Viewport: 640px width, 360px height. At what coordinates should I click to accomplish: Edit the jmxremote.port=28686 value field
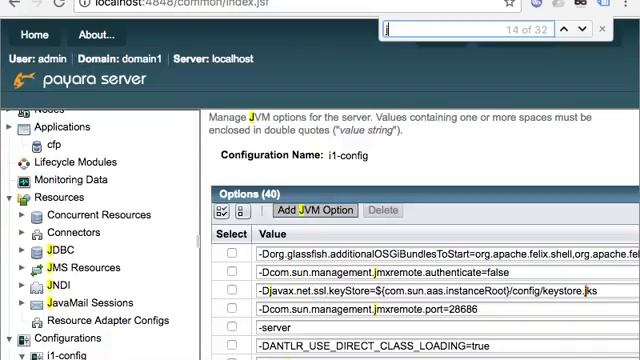tap(448, 309)
